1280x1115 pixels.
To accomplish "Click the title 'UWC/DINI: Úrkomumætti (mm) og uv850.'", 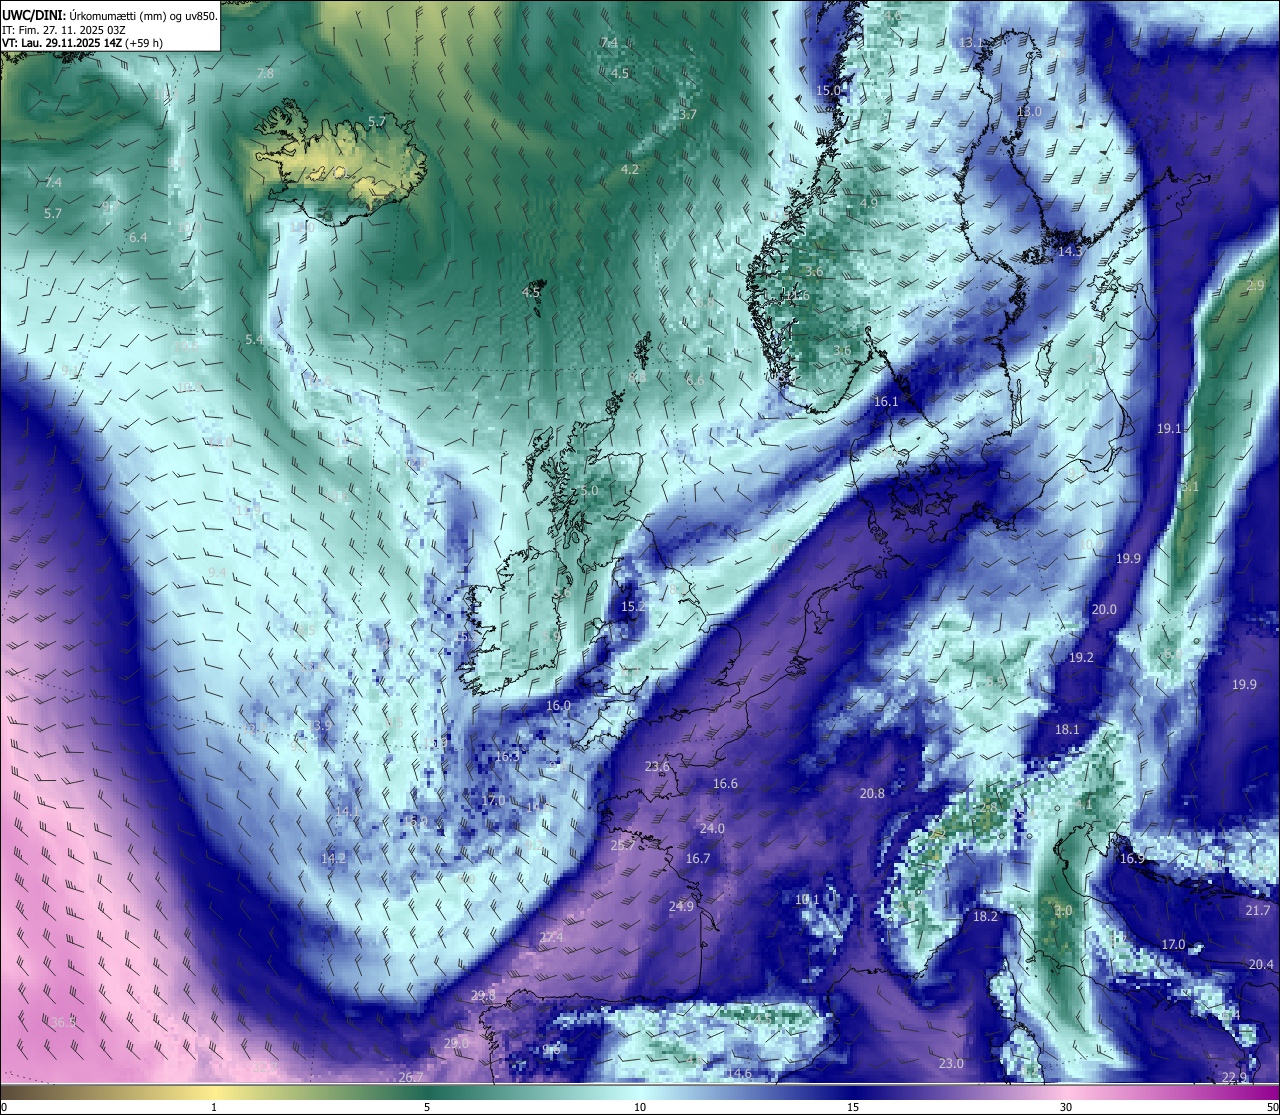I will pos(109,16).
